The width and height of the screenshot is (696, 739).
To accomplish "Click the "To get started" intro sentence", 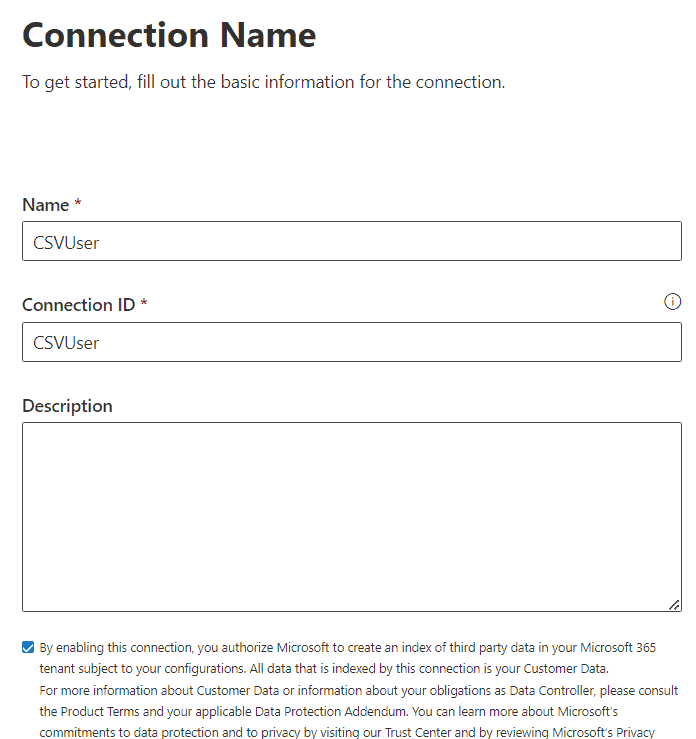I will tap(263, 82).
